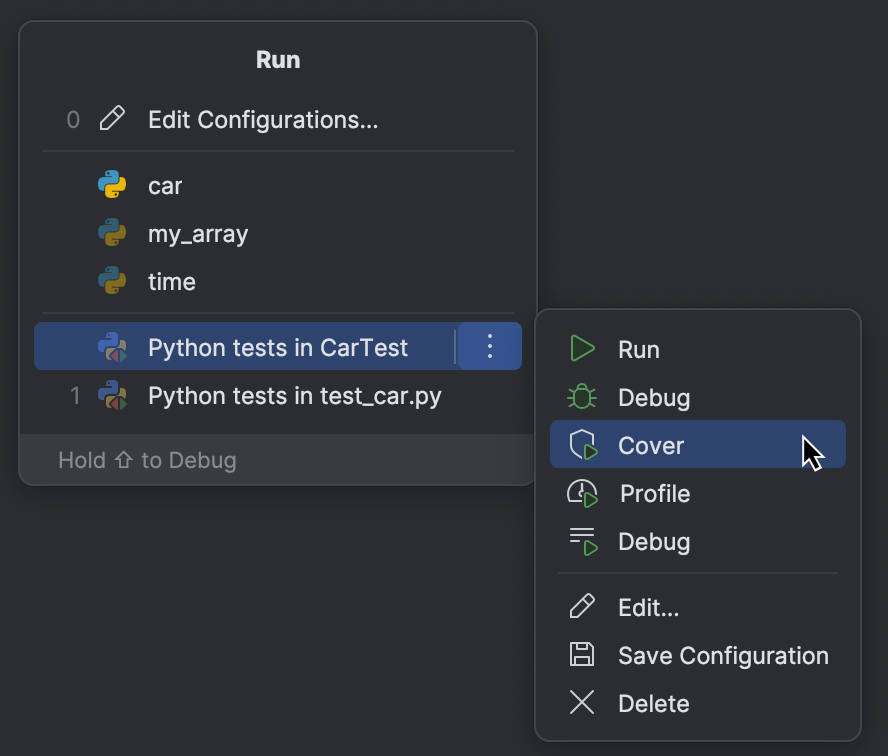The height and width of the screenshot is (756, 888).
Task: Click Delete in the context menu
Action: [653, 703]
